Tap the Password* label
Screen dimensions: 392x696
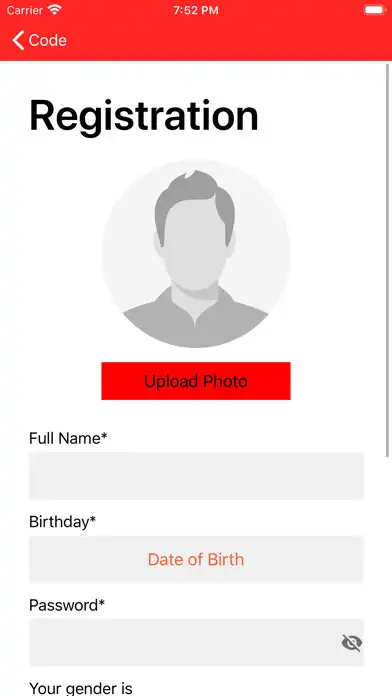[67, 605]
